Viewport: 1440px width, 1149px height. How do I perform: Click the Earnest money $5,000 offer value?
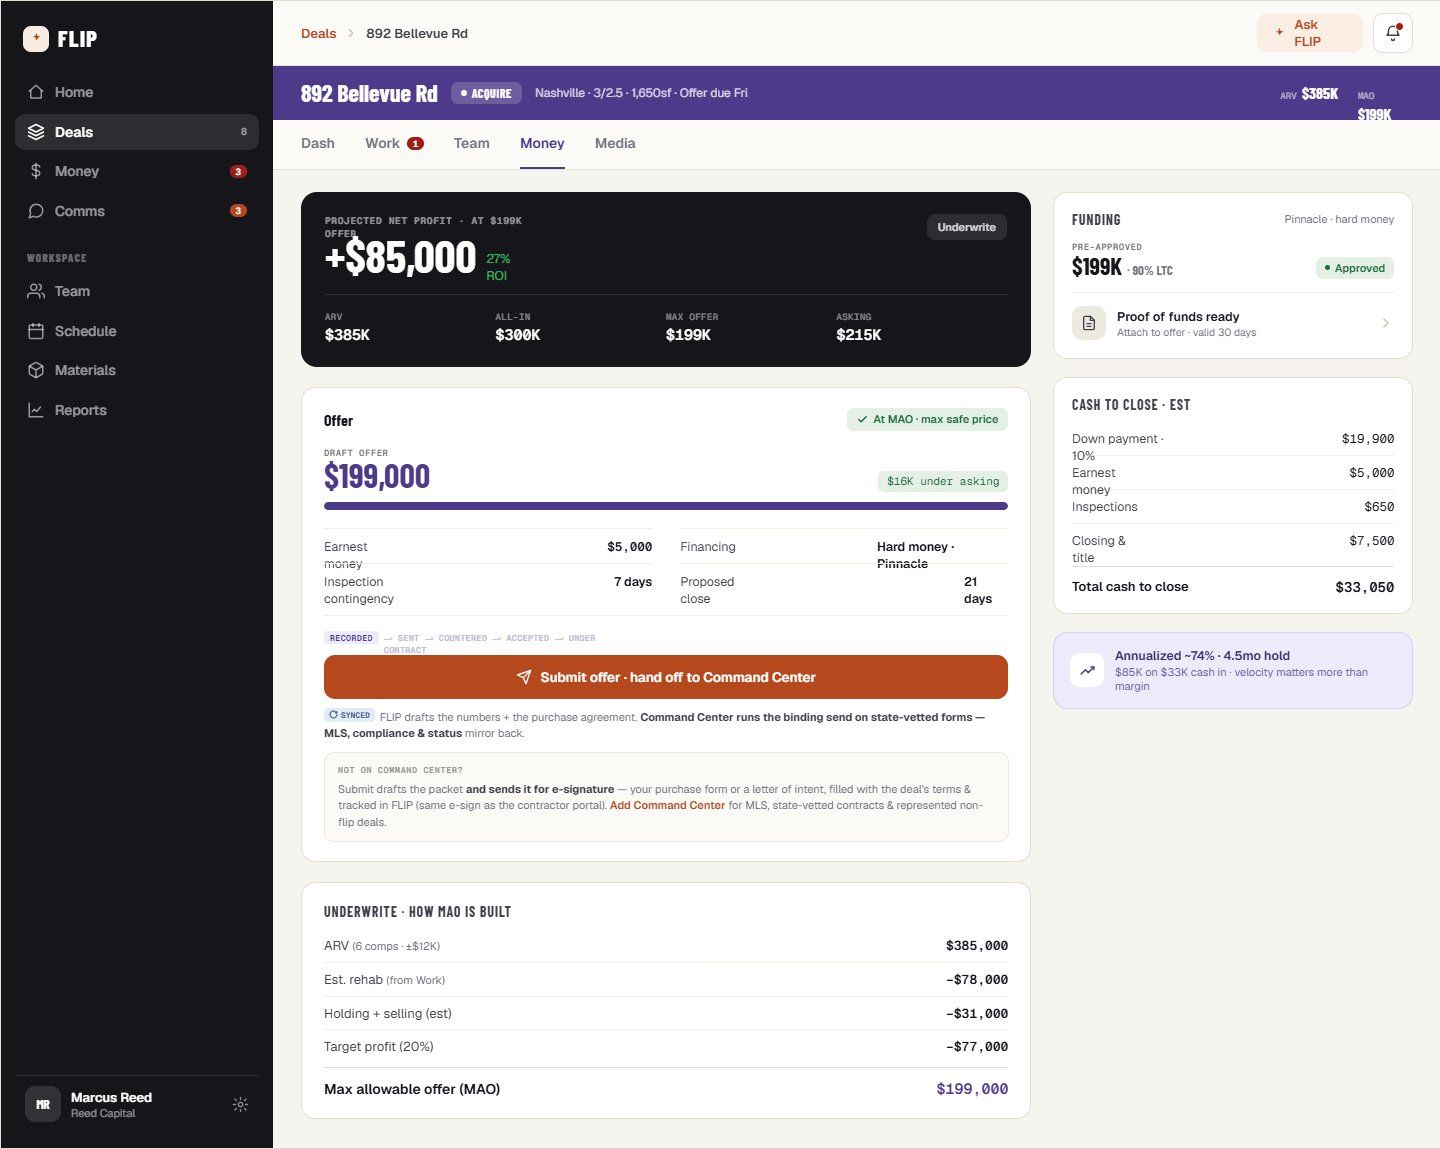(629, 547)
